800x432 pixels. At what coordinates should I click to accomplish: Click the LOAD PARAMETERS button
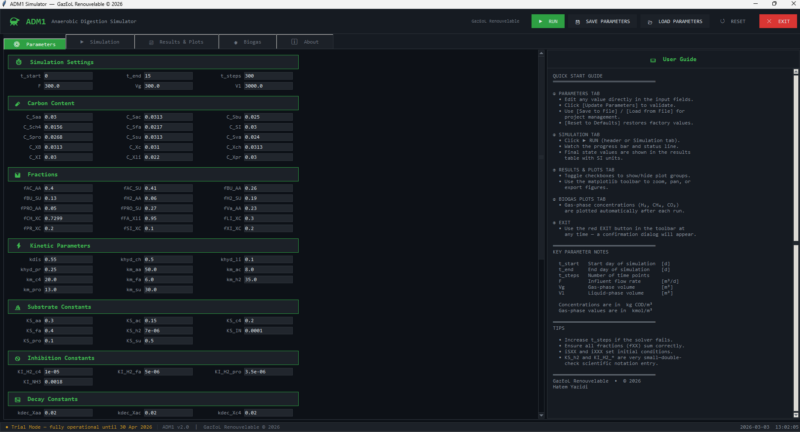[x=673, y=21]
